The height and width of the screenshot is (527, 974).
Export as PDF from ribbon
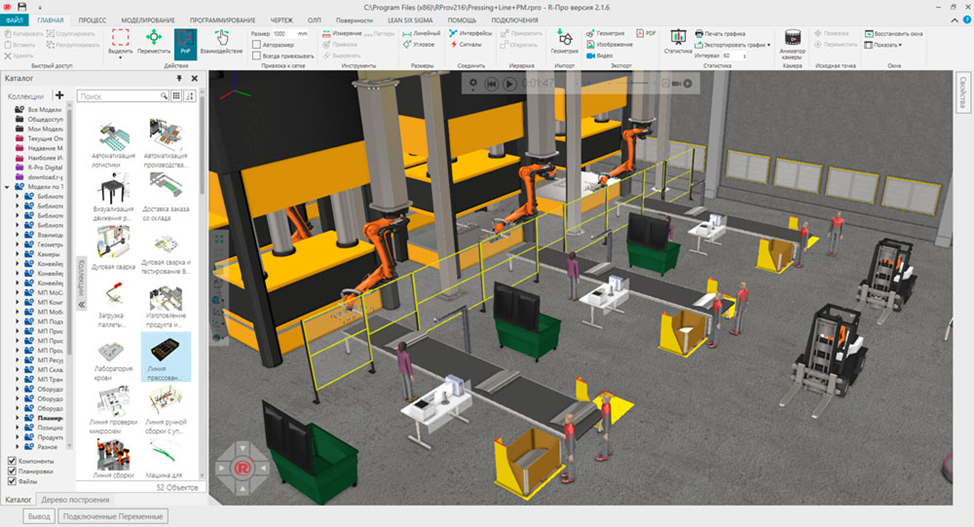click(x=646, y=33)
